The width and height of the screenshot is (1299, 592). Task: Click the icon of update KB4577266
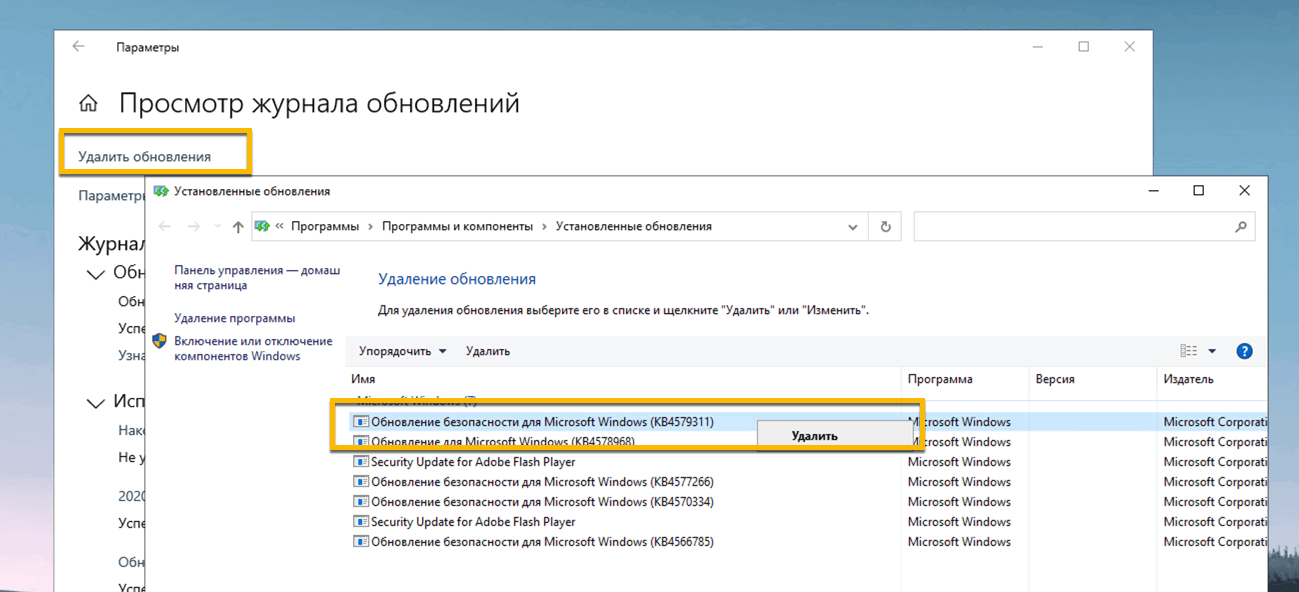pos(361,482)
